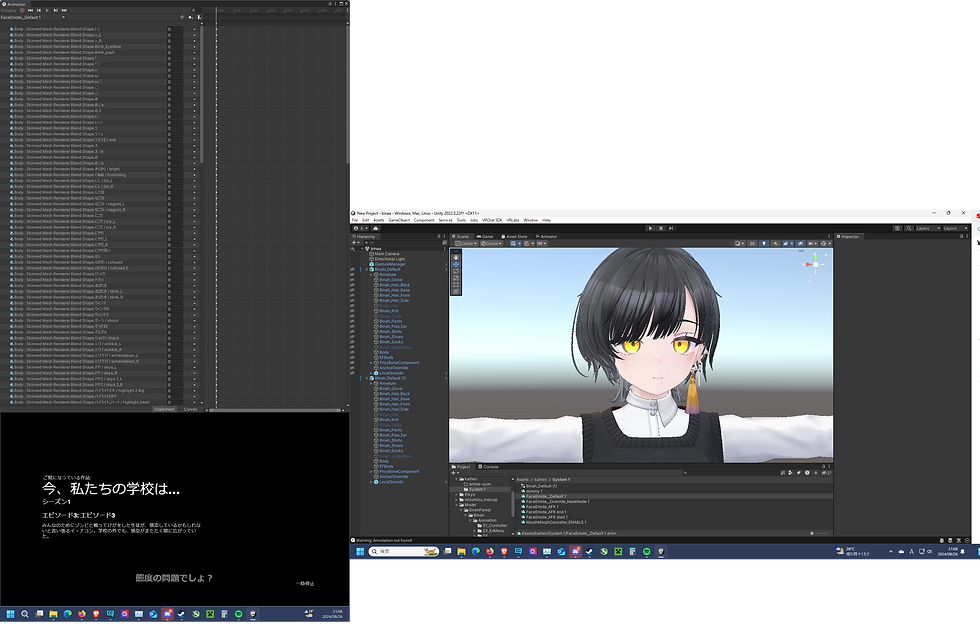Image resolution: width=980 pixels, height=624 pixels.
Task: Open the Scene view three-dot options menu
Action: 829,236
